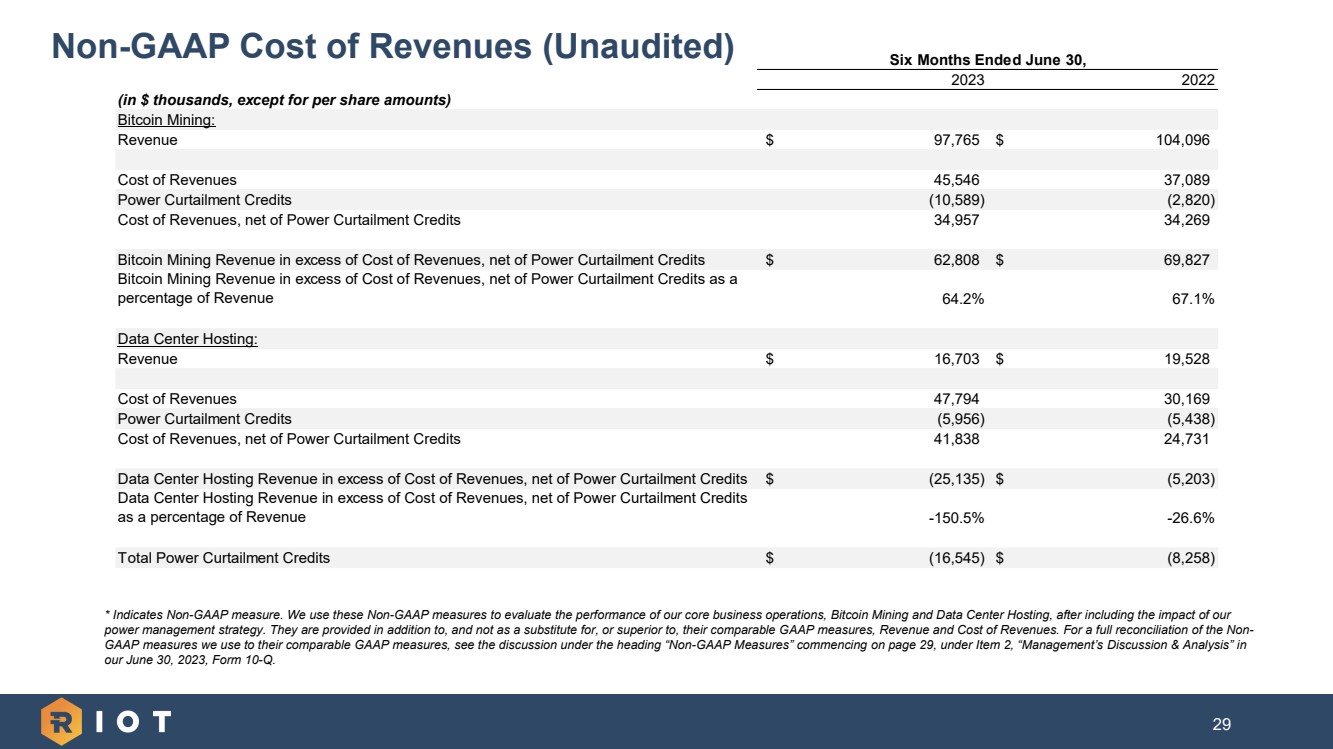Screen dimensions: 1333x749
Task: Click the -26.6% percentage figure
Action: point(1192,518)
